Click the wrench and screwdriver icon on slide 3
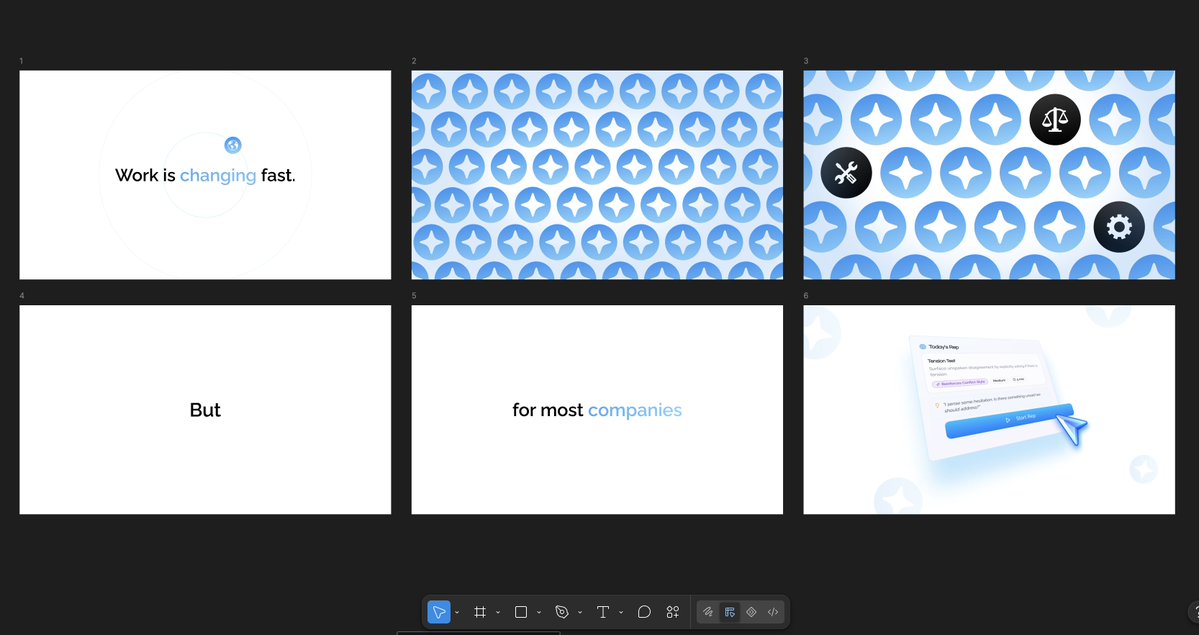This screenshot has height=635, width=1199. tap(846, 173)
